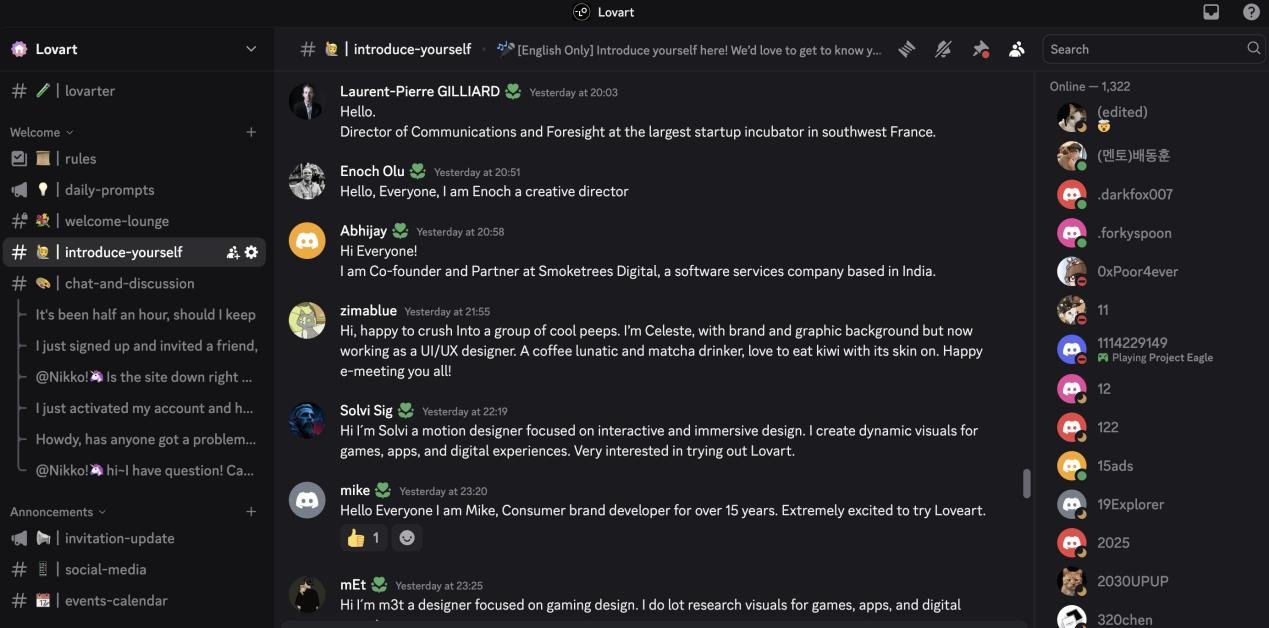Click the help question mark icon
Image resolution: width=1269 pixels, height=628 pixels.
coord(1251,12)
